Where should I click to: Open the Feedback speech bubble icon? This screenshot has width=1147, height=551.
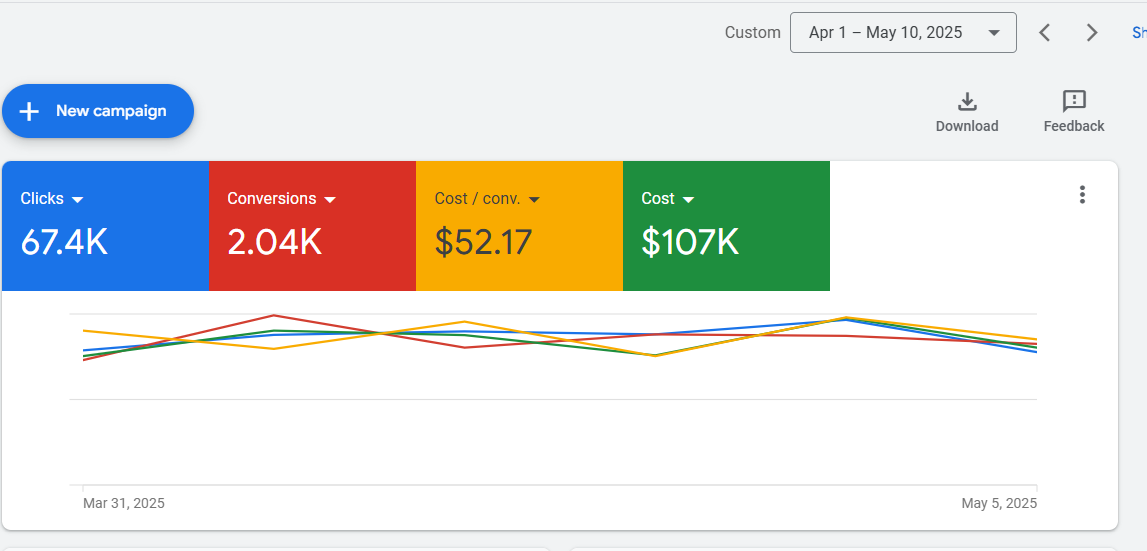(x=1074, y=102)
